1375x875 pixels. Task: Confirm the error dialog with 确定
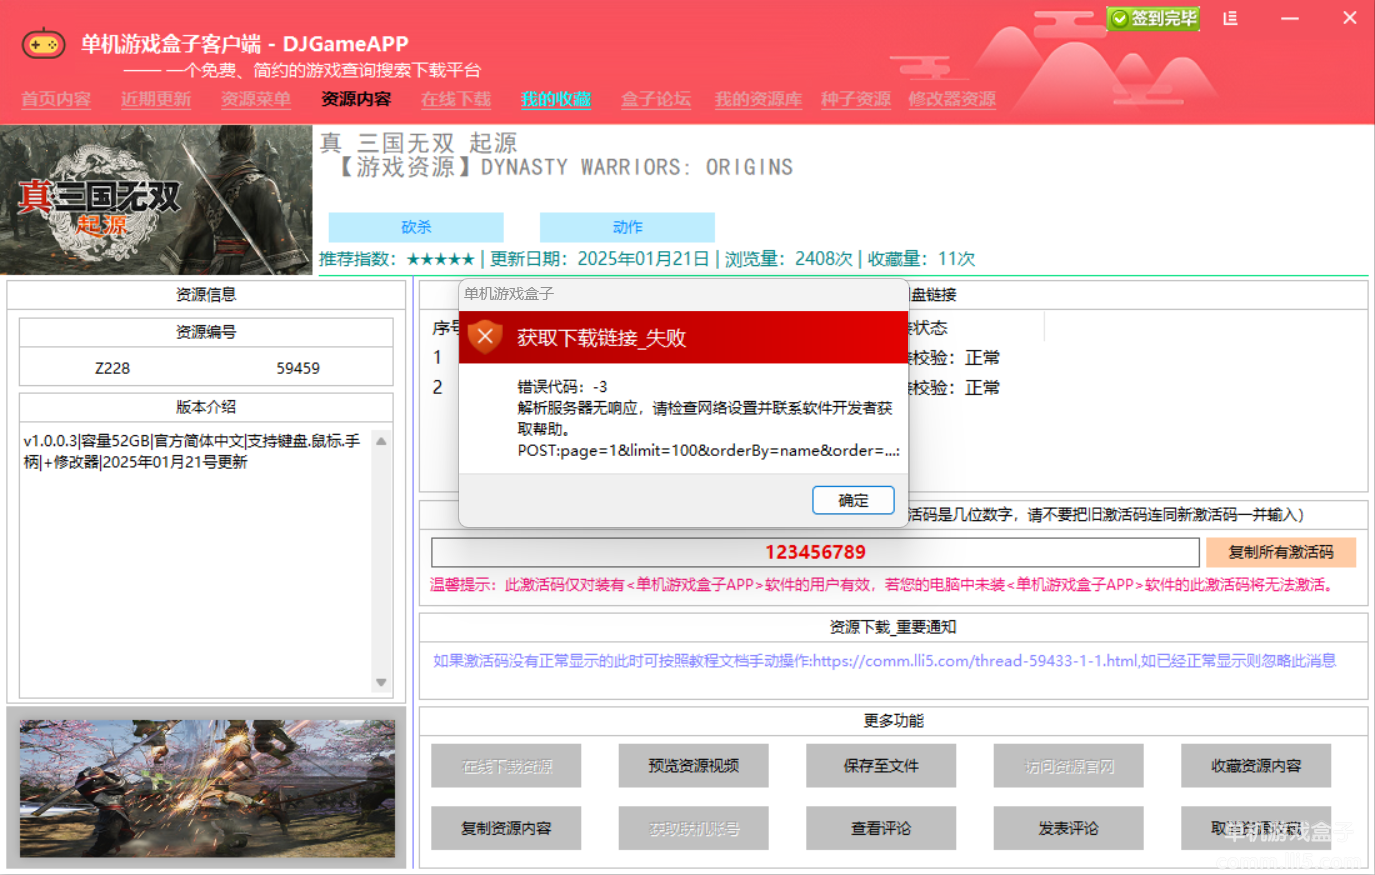(853, 500)
